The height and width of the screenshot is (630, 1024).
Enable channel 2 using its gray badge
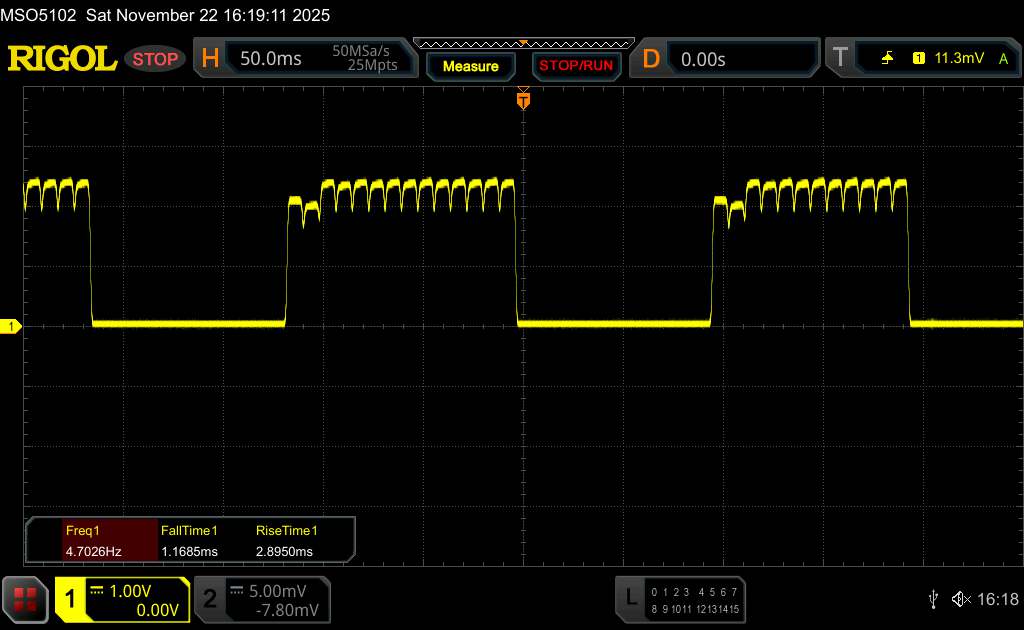point(210,599)
